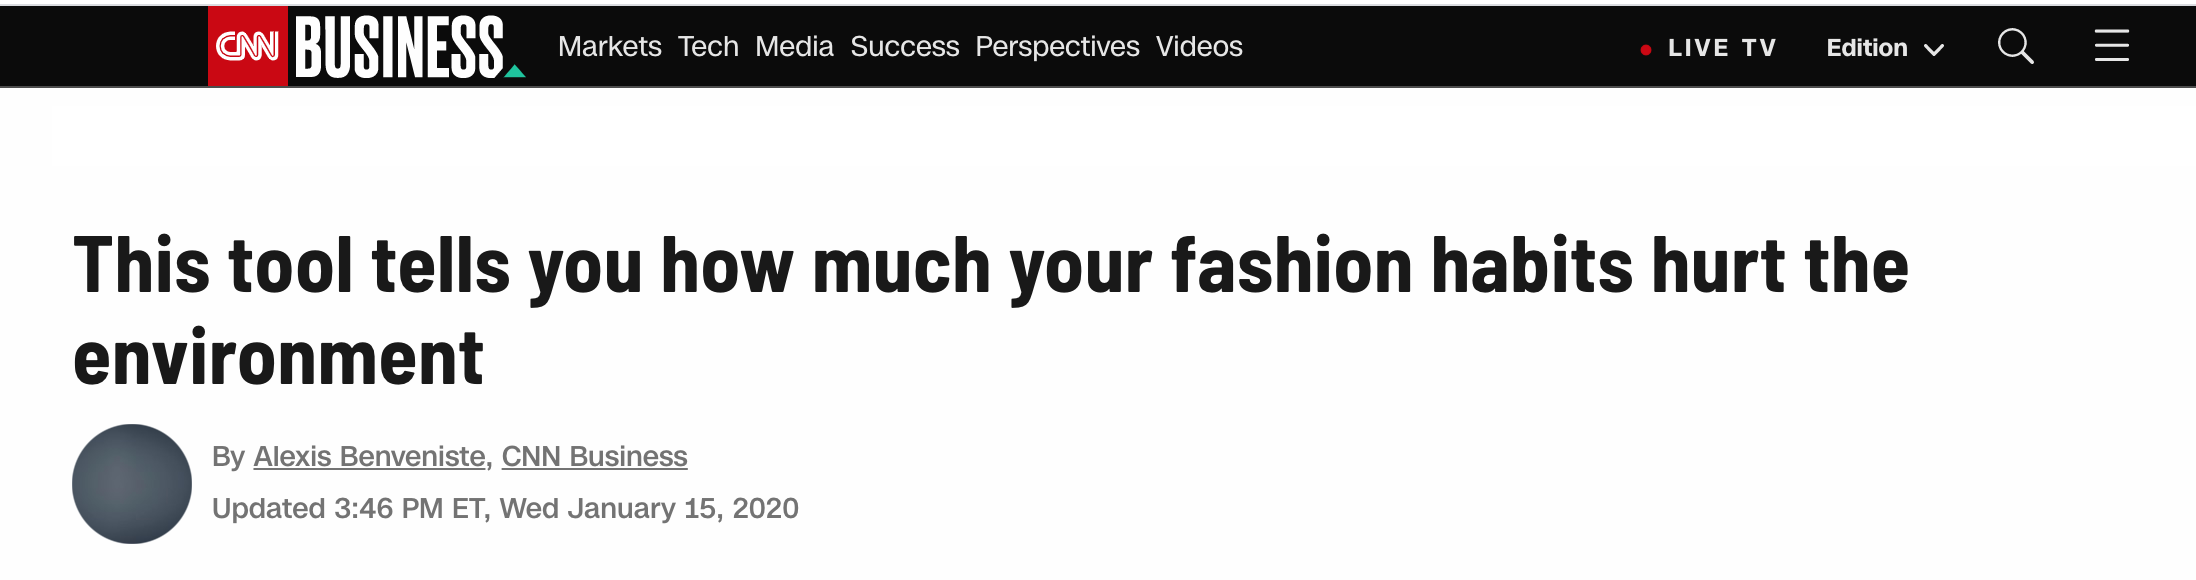The width and height of the screenshot is (2196, 580).
Task: Expand the Edition dropdown chevron
Action: click(1934, 49)
